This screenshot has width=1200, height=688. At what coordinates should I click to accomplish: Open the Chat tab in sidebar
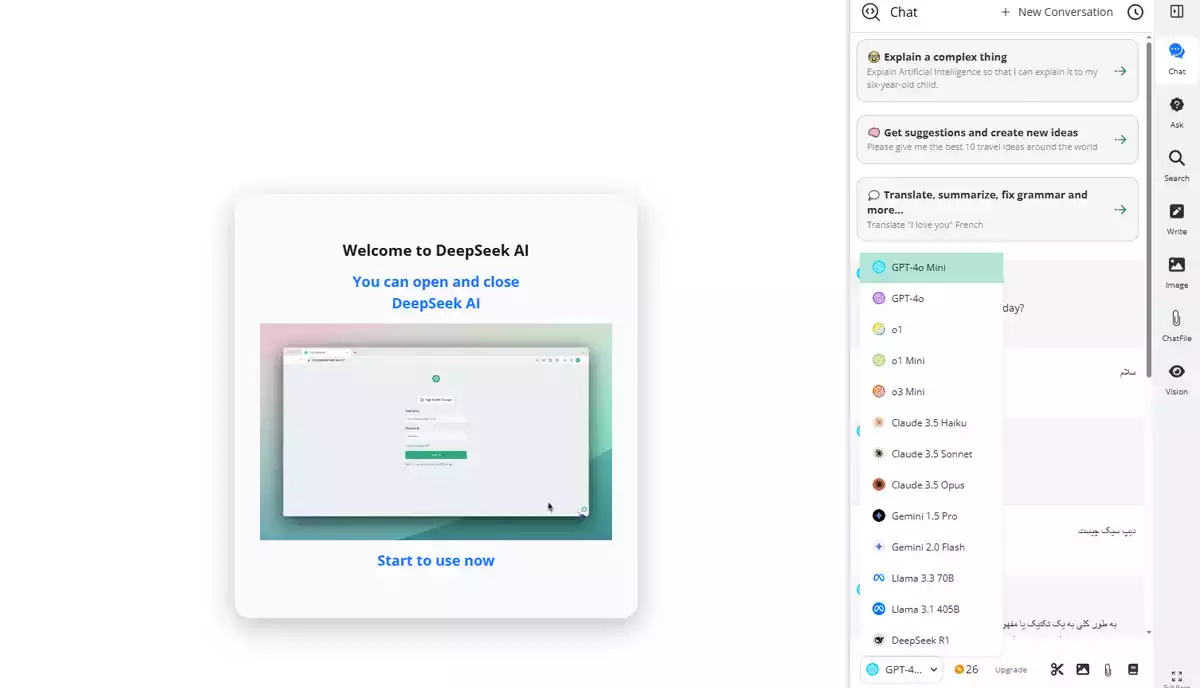coord(1177,59)
